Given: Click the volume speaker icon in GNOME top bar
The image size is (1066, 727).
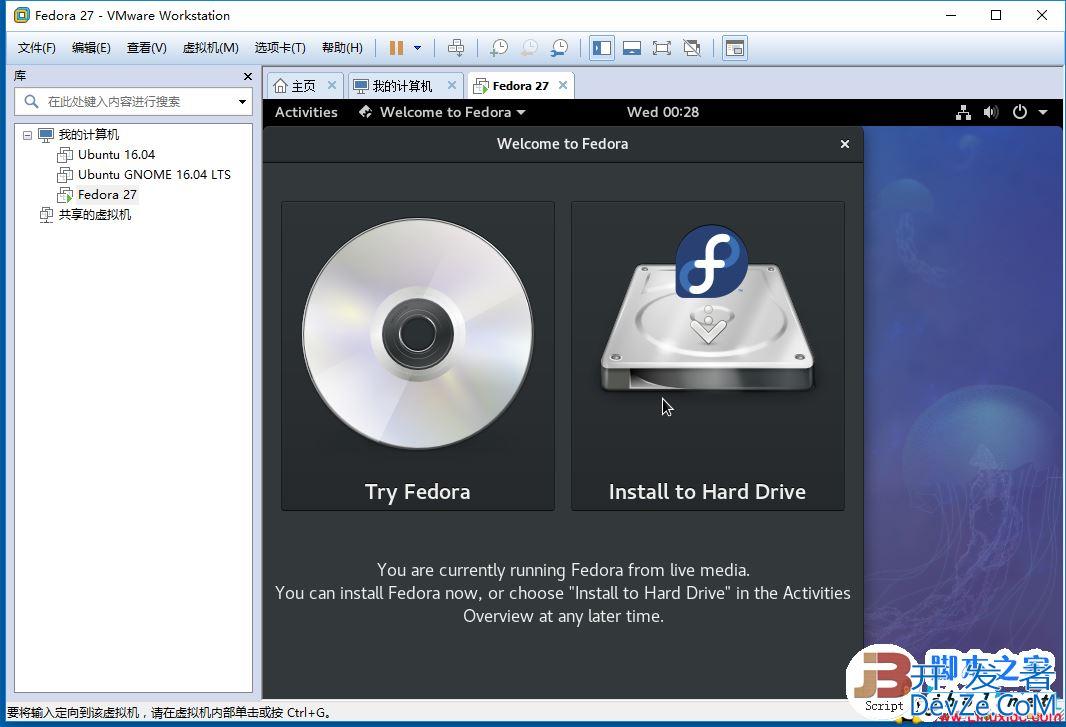Looking at the screenshot, I should 991,112.
